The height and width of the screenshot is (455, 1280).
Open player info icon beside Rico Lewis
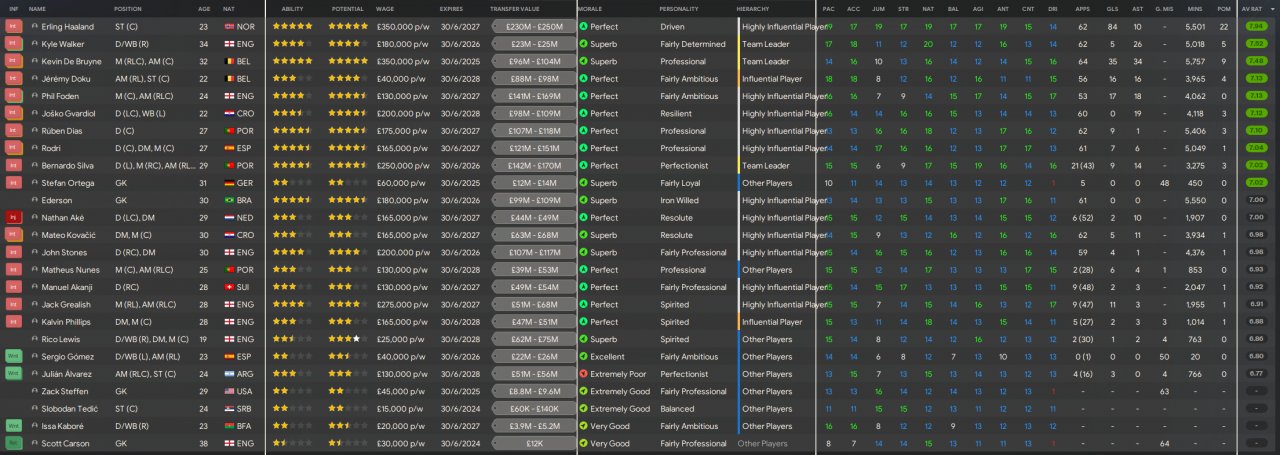(x=35, y=339)
